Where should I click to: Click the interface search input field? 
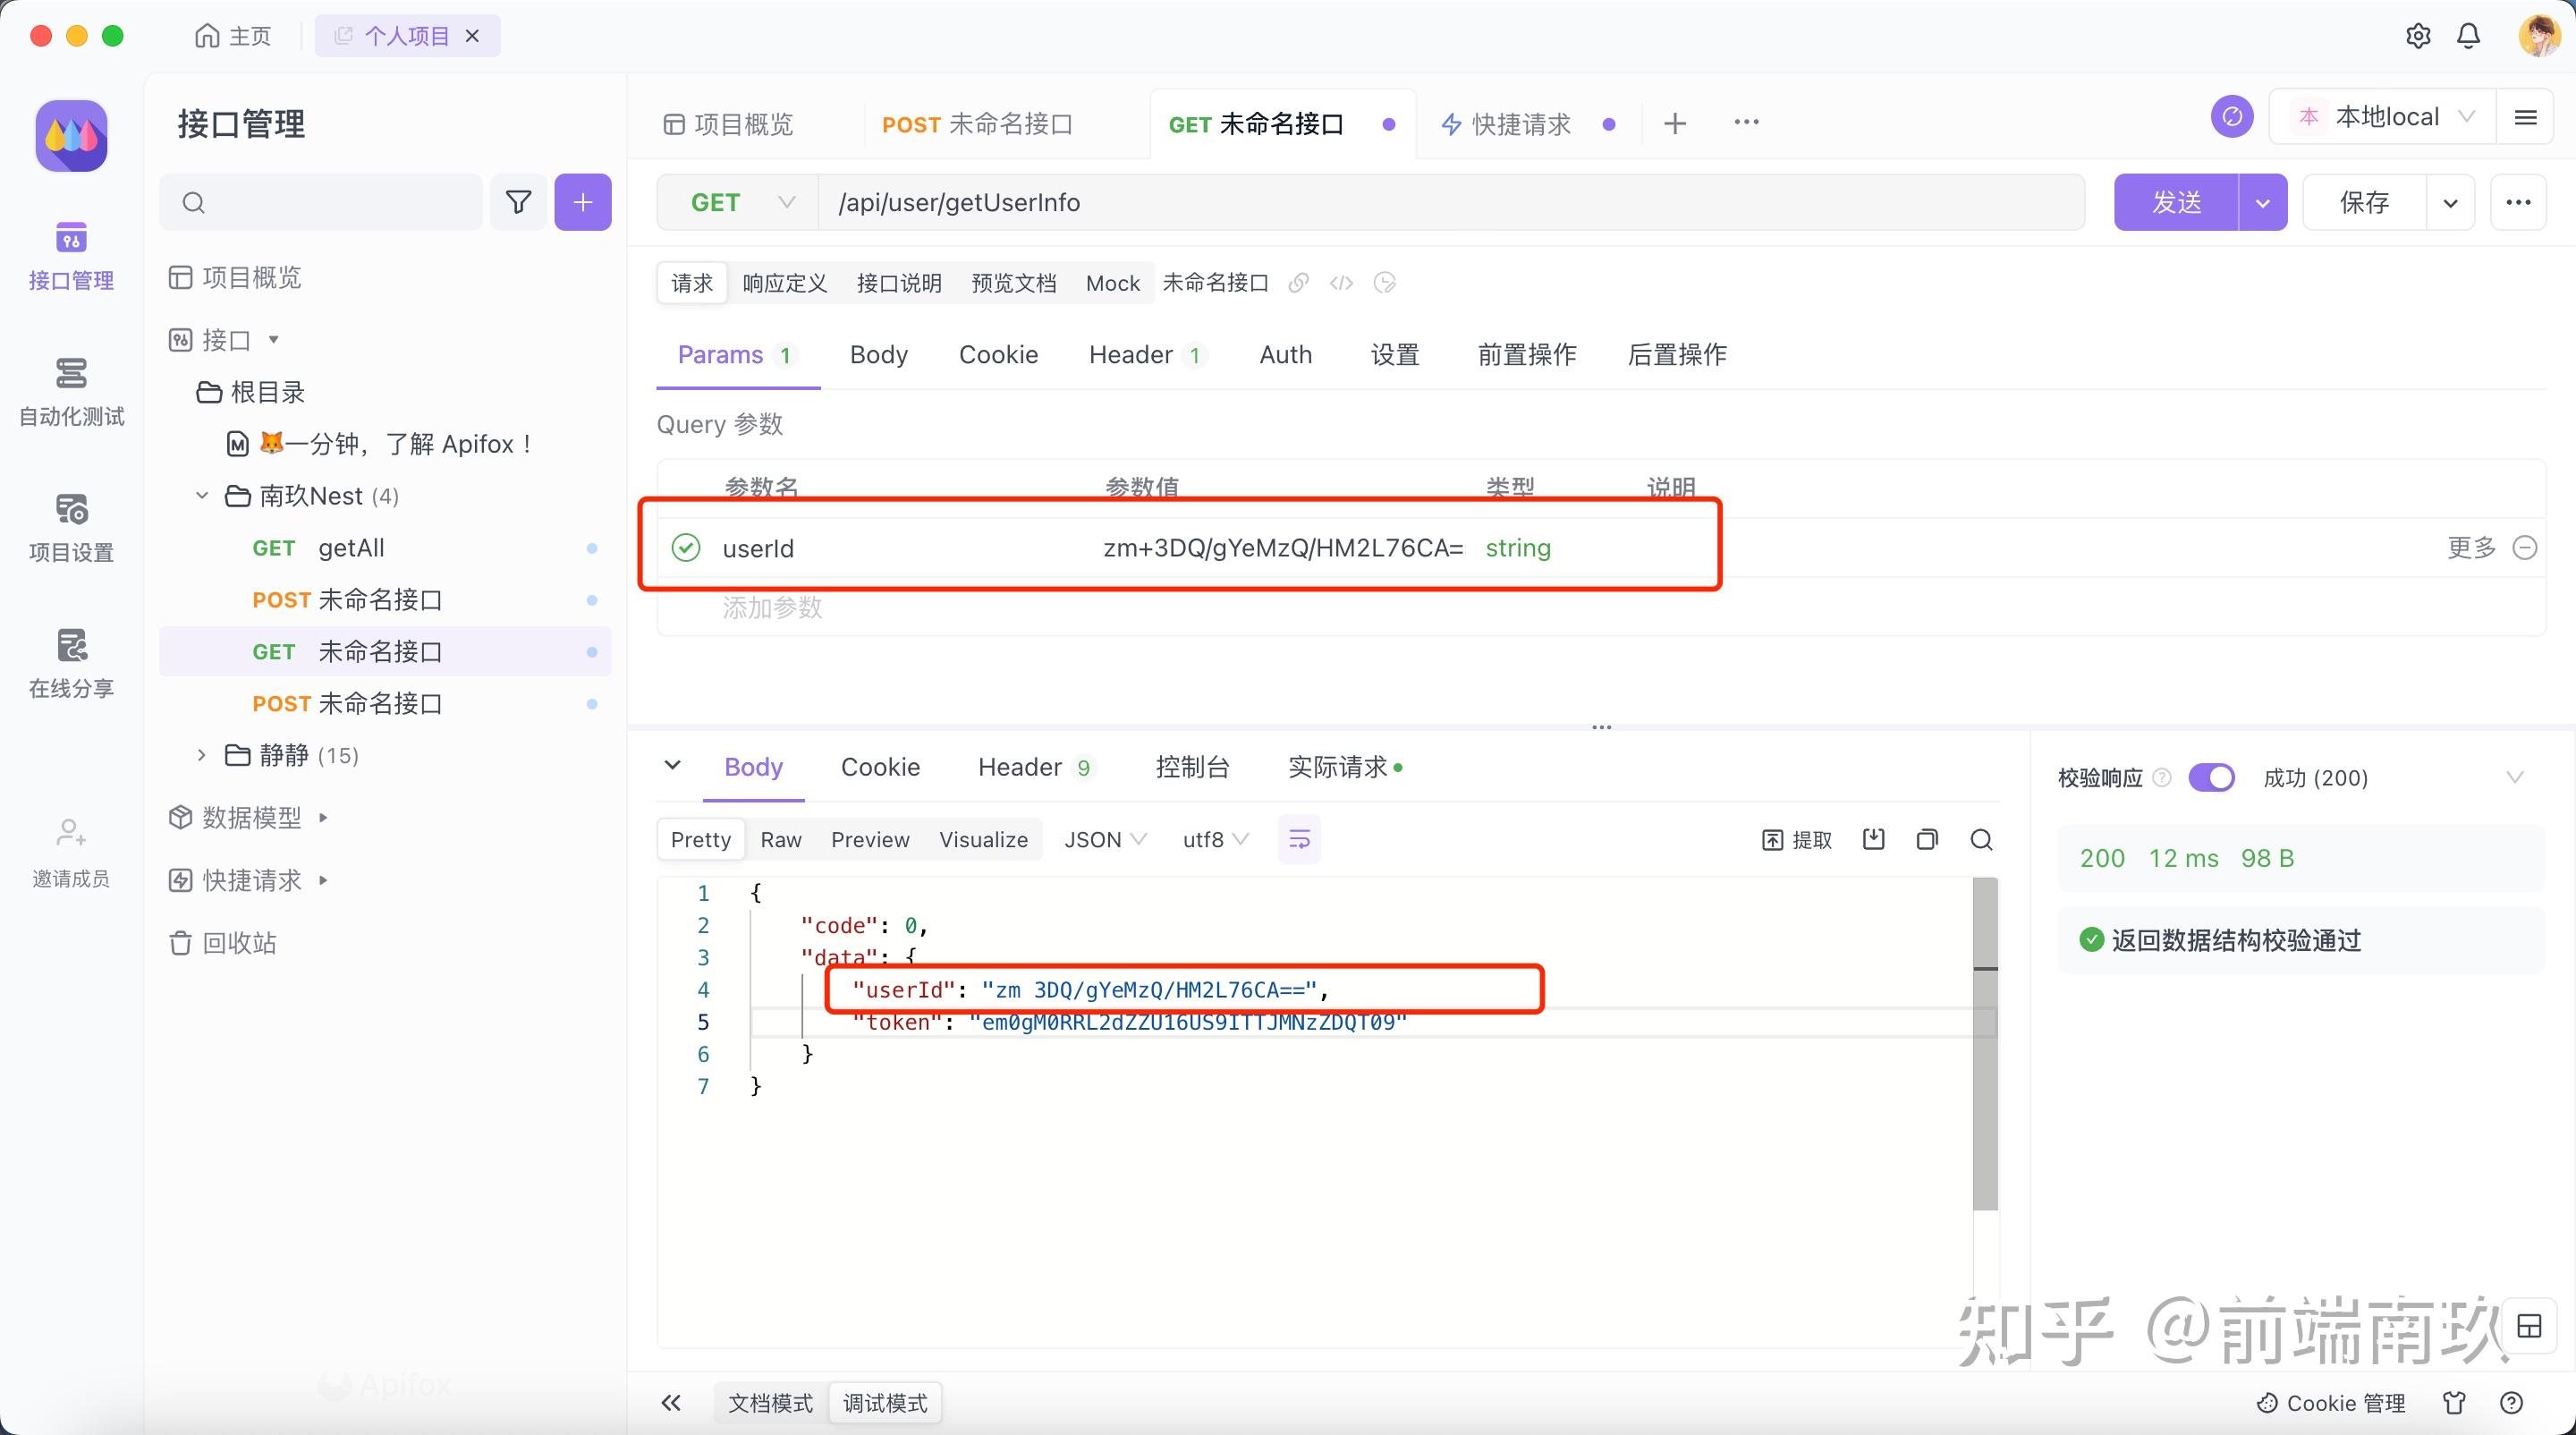pos(321,202)
